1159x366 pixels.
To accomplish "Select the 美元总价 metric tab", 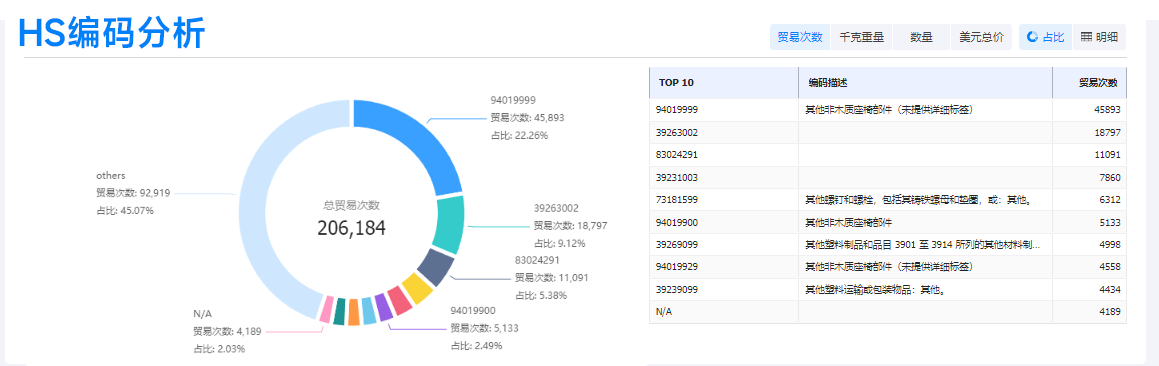I will coord(981,37).
